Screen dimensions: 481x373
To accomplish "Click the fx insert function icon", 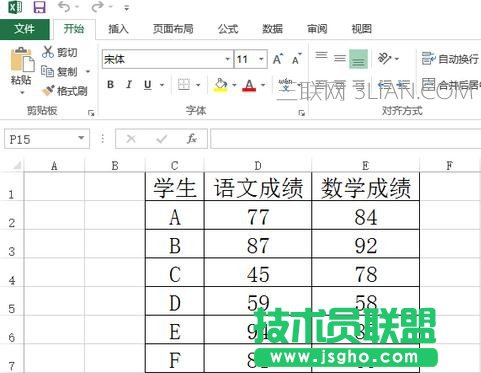I will [x=192, y=138].
